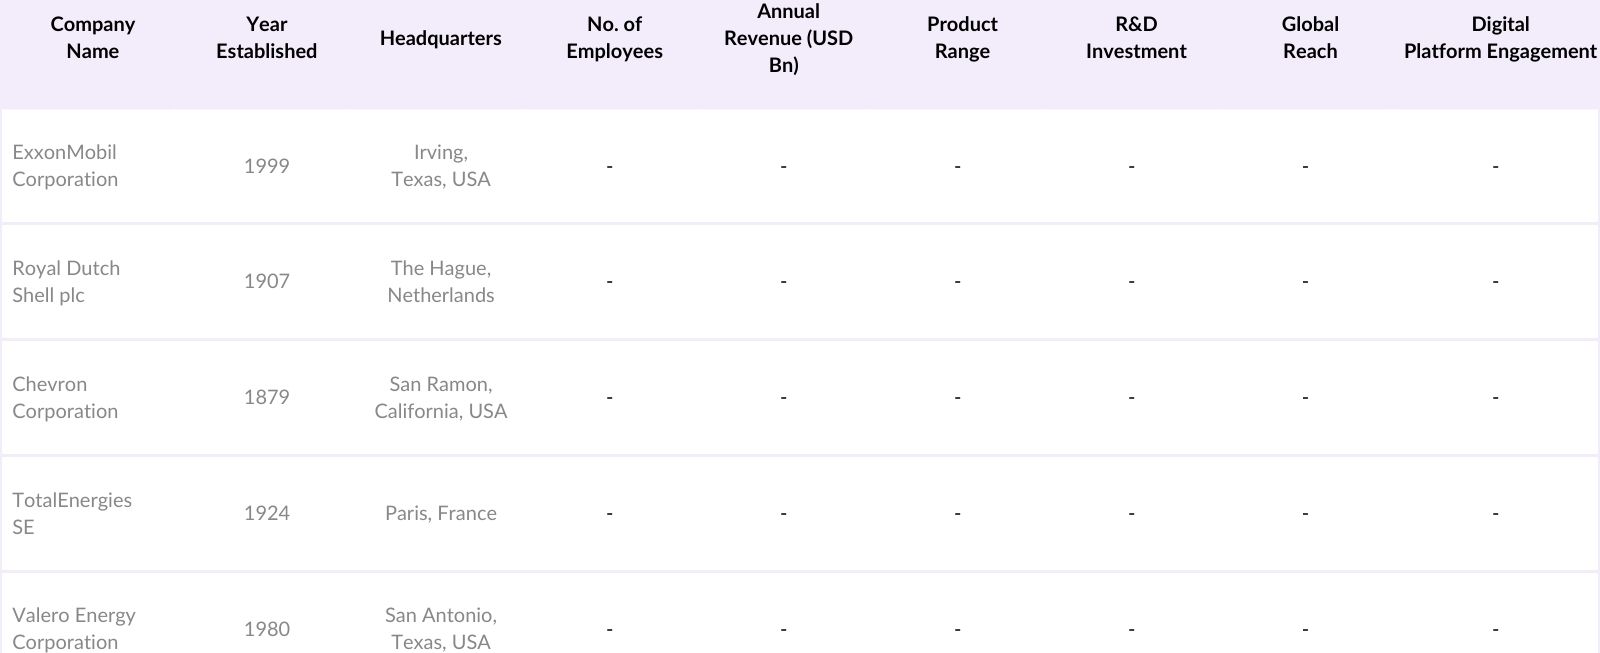Click the 1924 year established cell
The width and height of the screenshot is (1600, 653).
click(x=266, y=514)
